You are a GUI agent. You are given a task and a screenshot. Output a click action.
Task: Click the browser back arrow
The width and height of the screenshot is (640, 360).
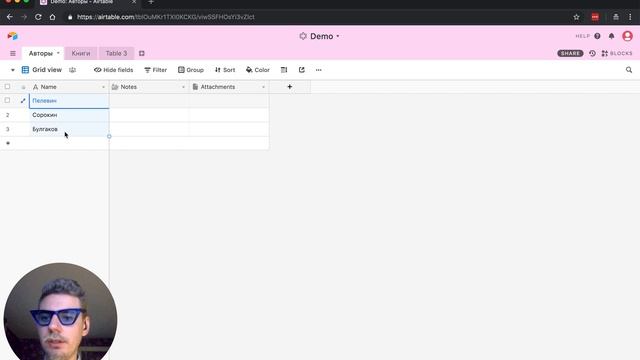point(9,17)
